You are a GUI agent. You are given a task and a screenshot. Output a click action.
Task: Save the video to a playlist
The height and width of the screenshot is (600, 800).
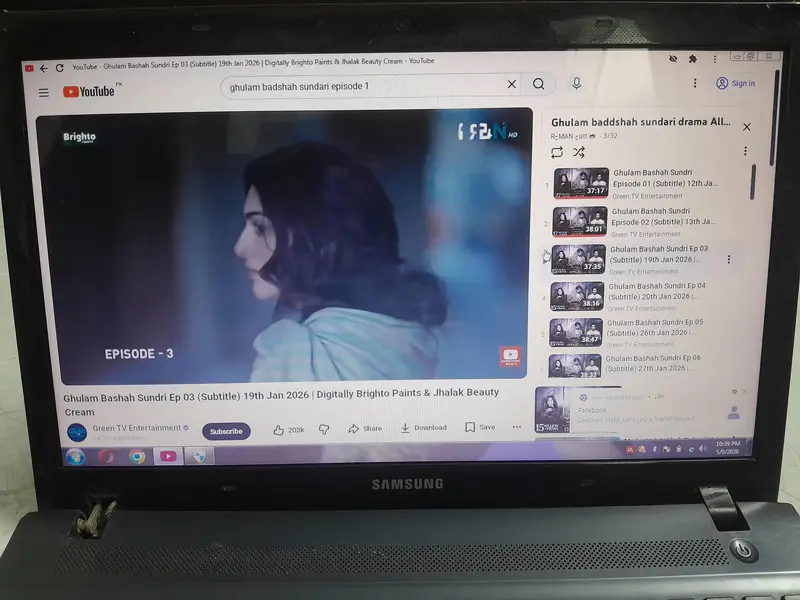(480, 427)
